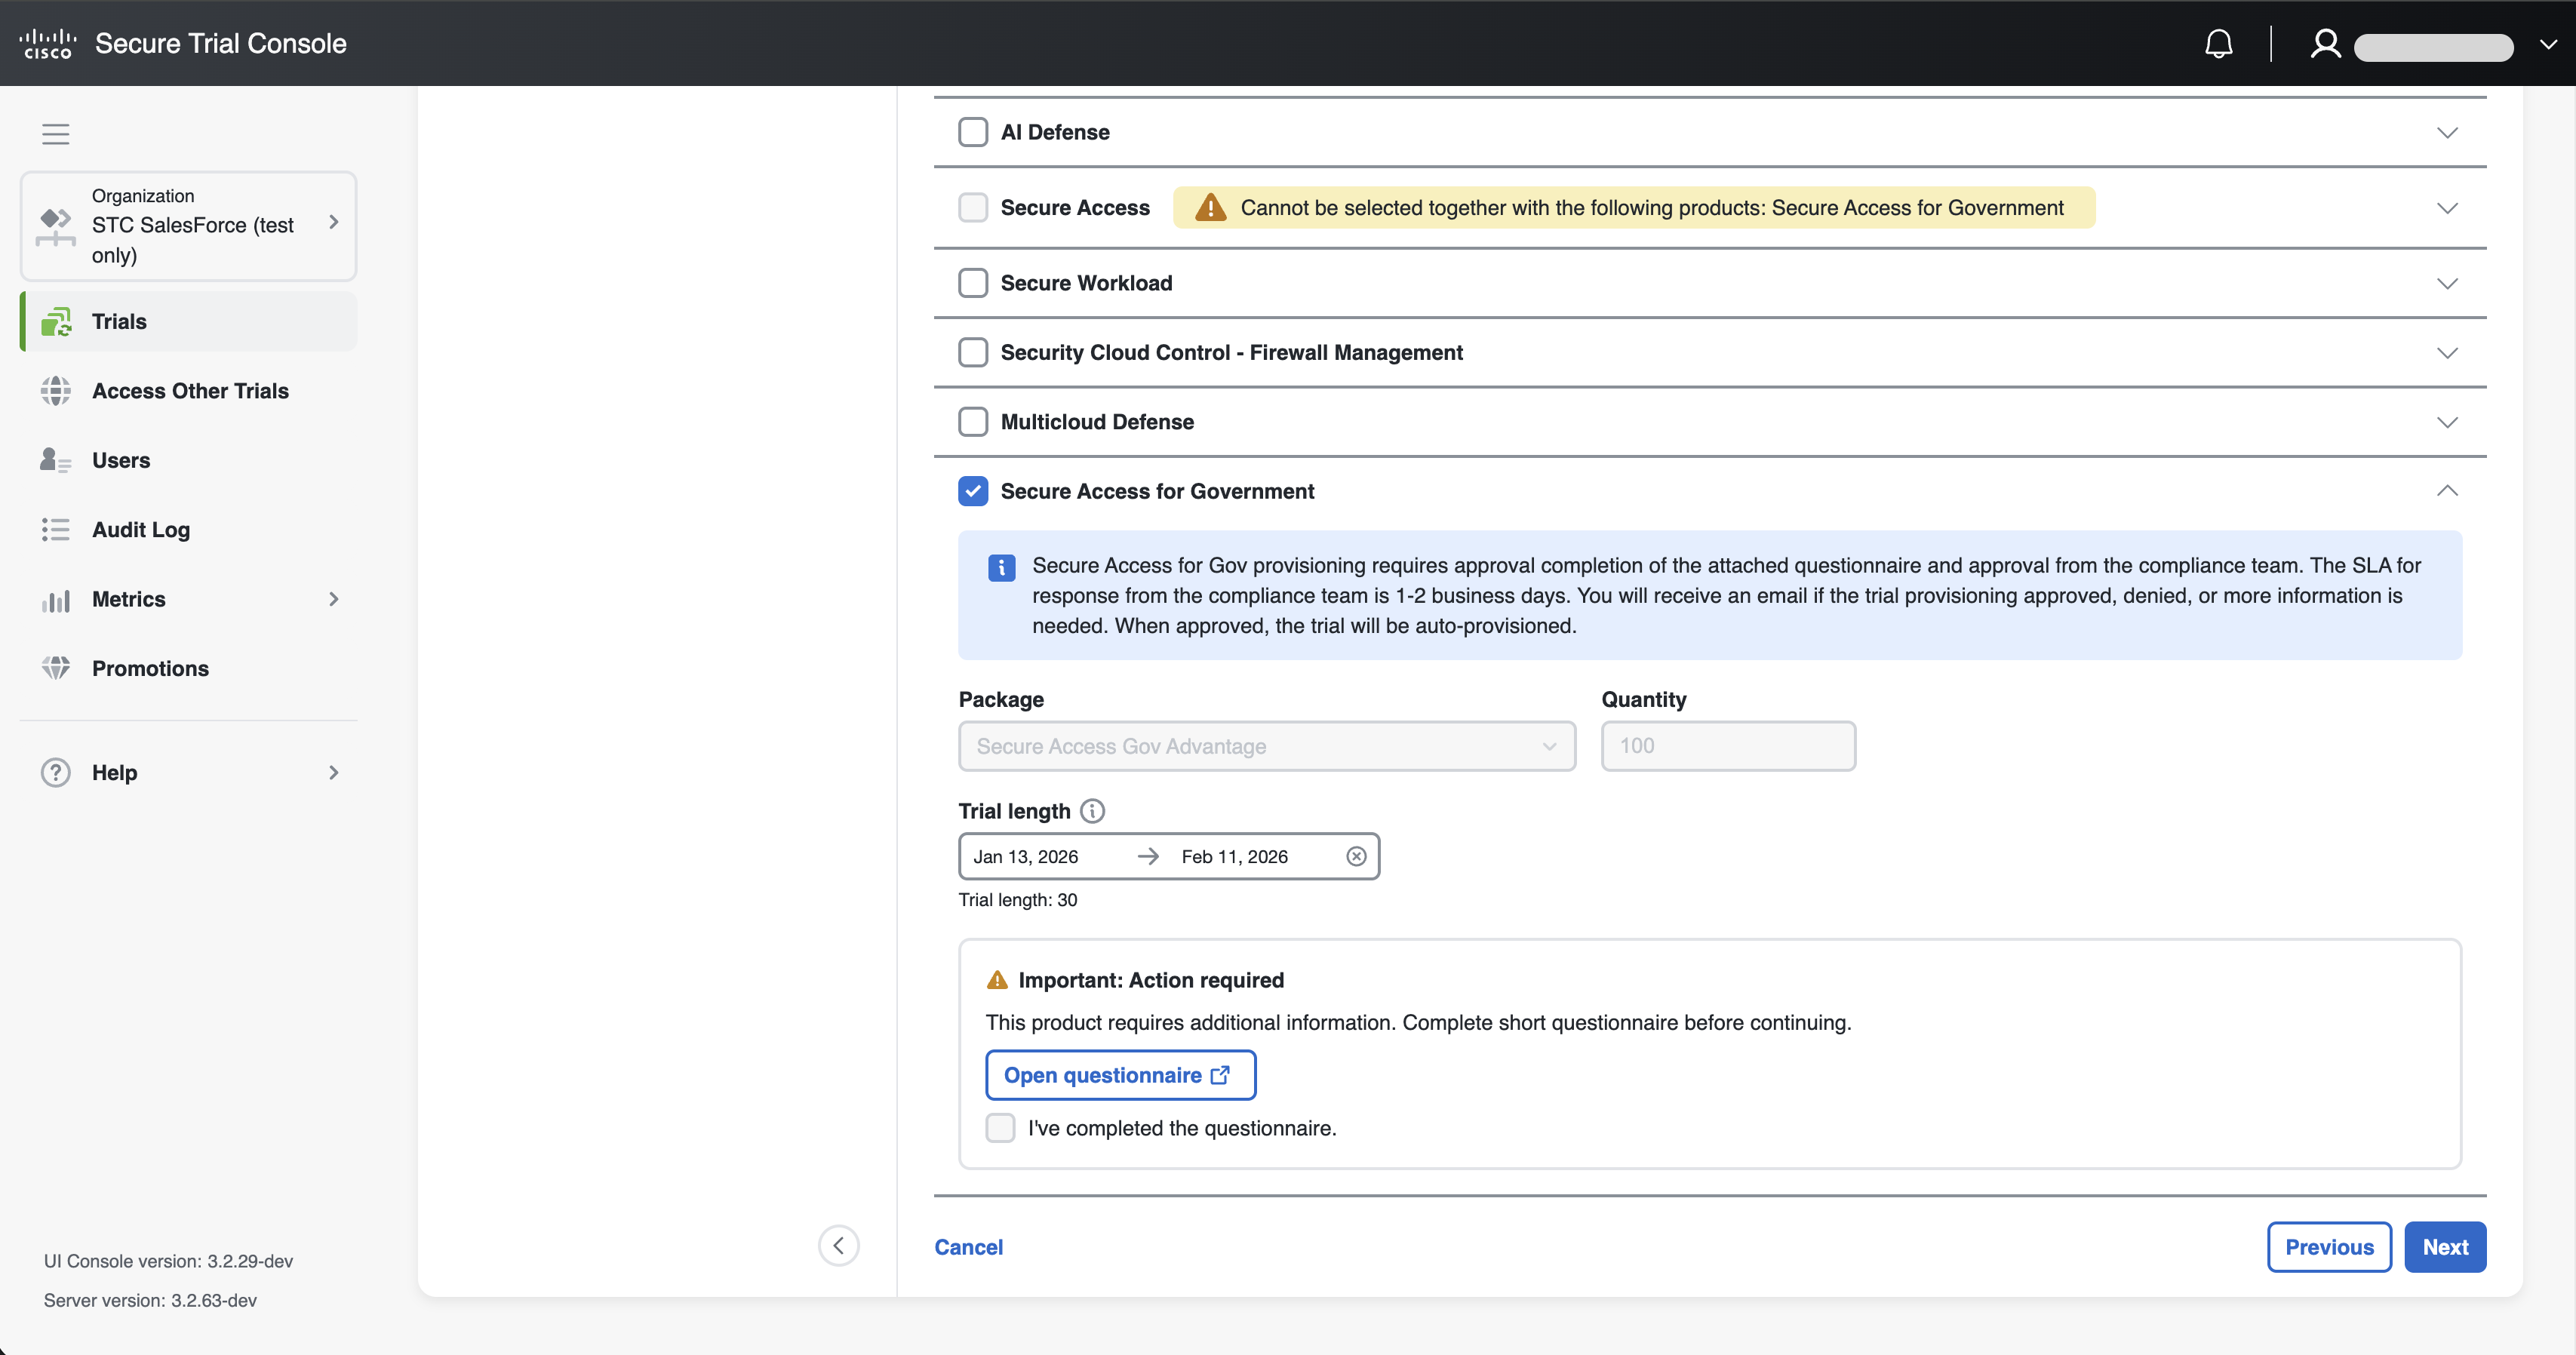Clear the trial date range
The width and height of the screenshot is (2576, 1355).
coord(1356,856)
